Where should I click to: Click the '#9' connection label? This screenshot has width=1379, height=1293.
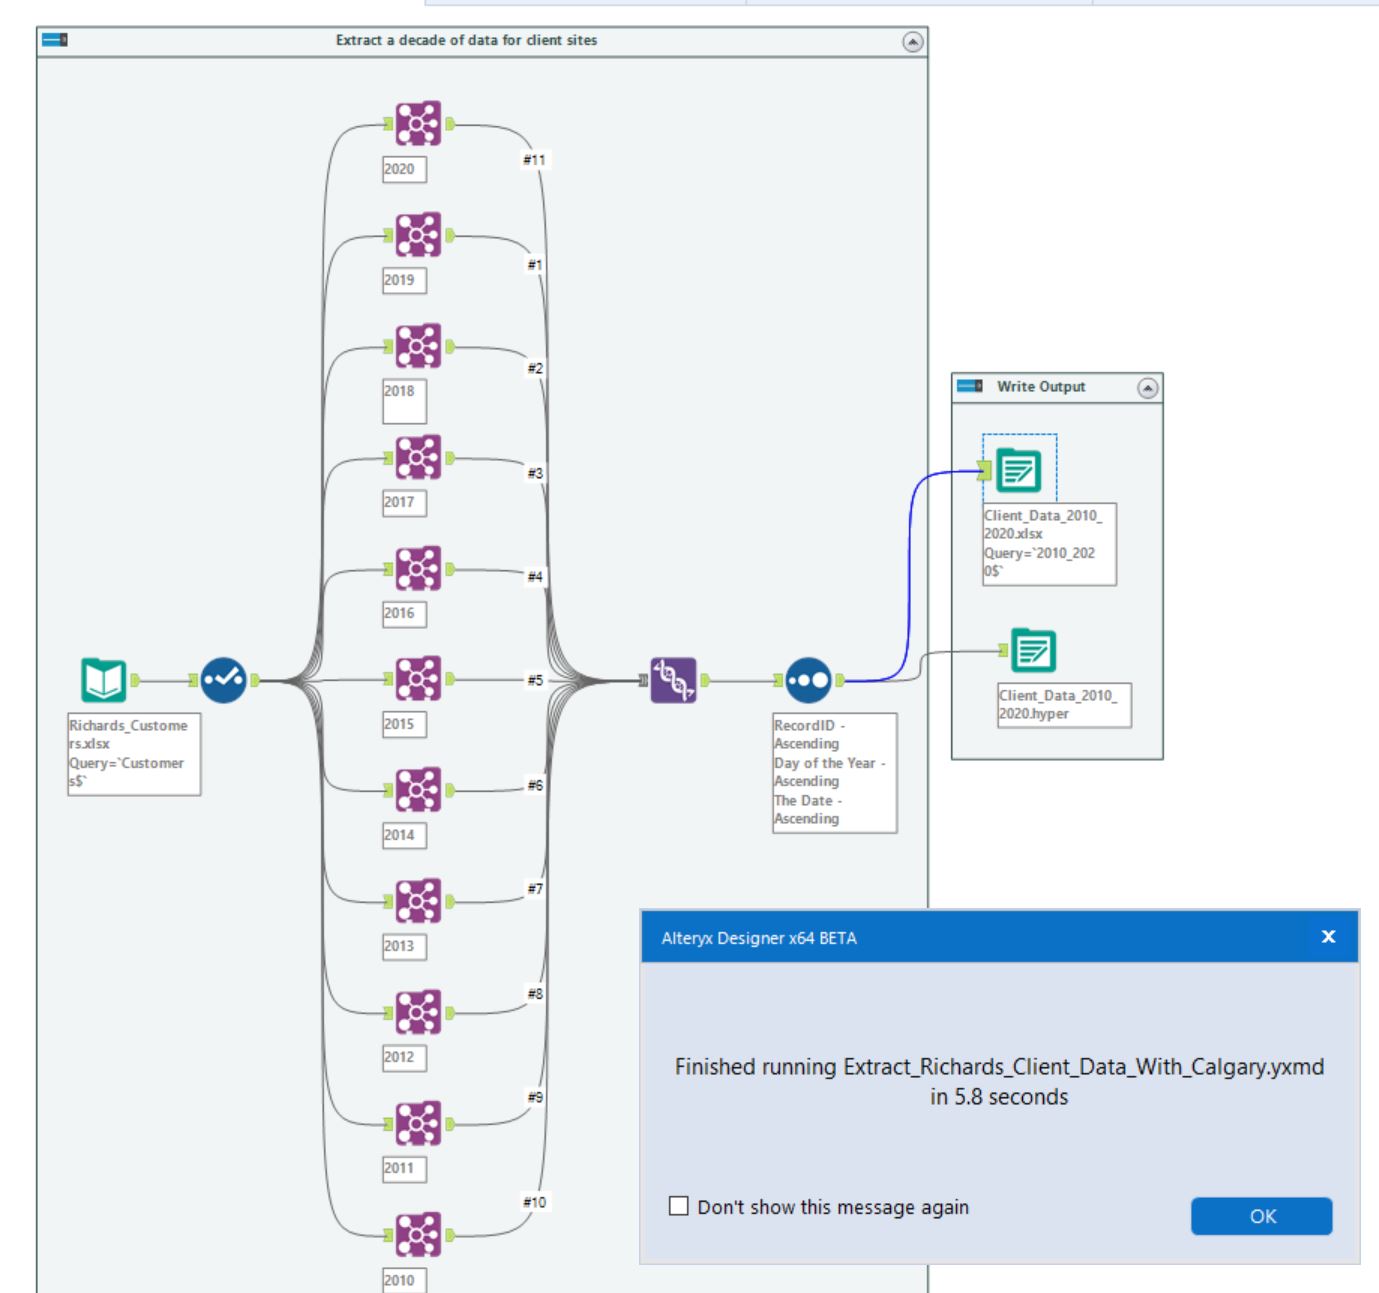535,1098
